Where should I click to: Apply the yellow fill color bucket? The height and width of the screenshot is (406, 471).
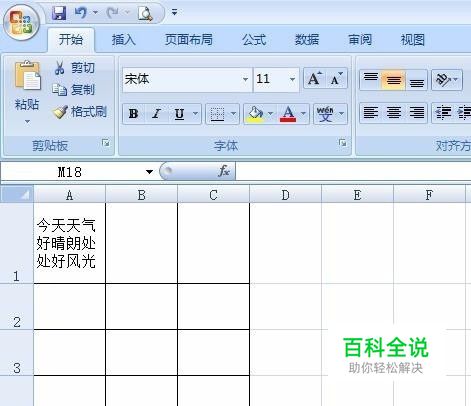coord(255,114)
